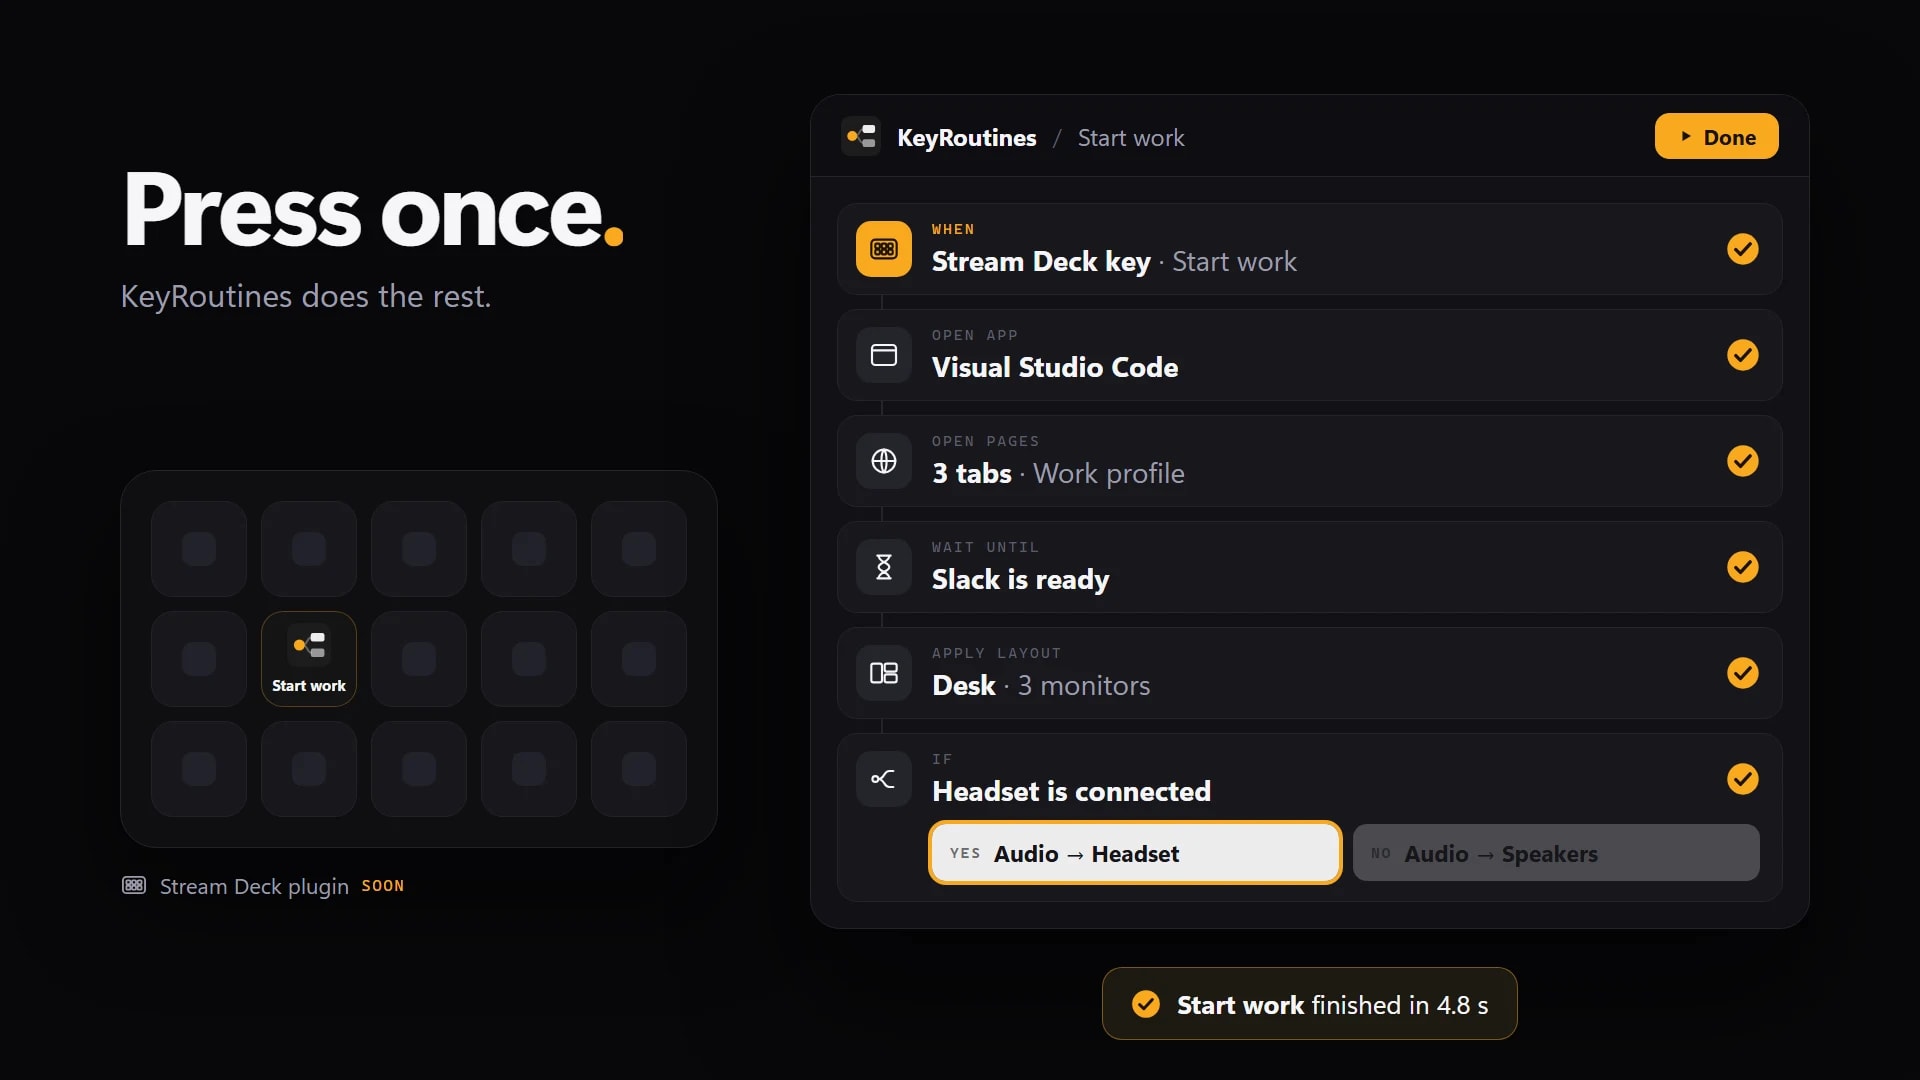This screenshot has width=1920, height=1080.
Task: Click the 3 monitors text
Action: pos(1084,686)
